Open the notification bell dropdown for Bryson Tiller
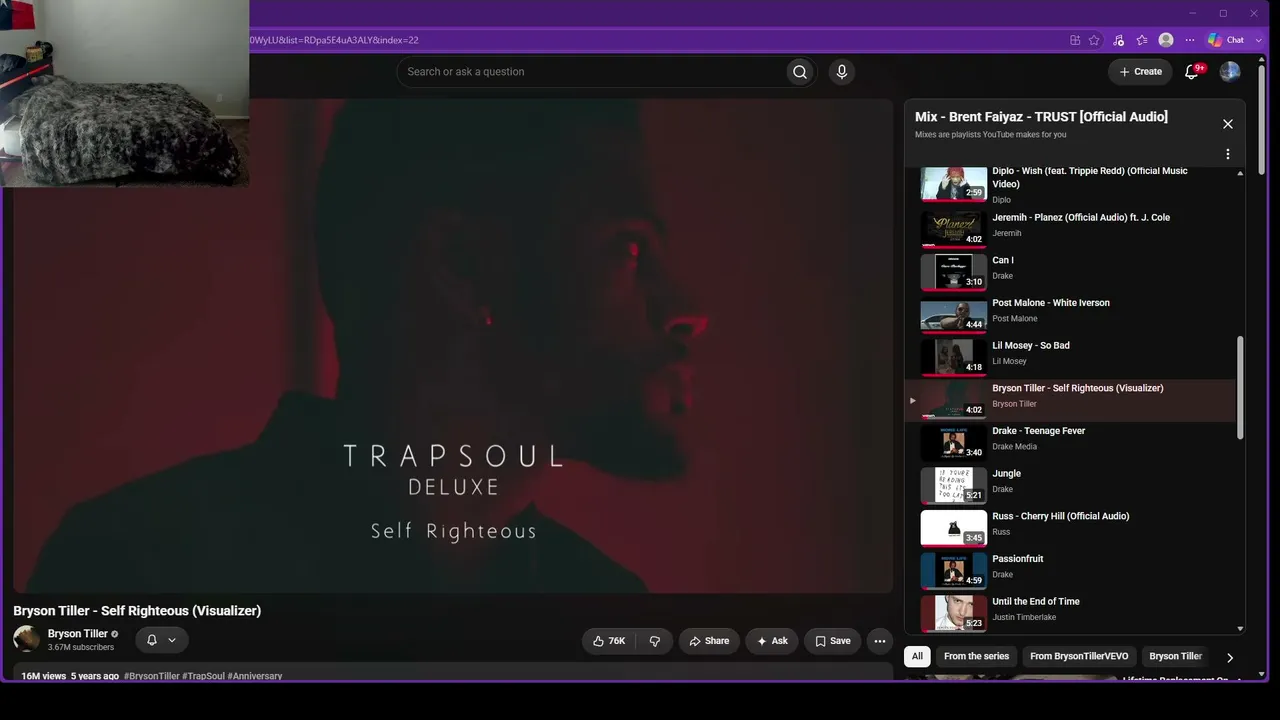 (161, 640)
